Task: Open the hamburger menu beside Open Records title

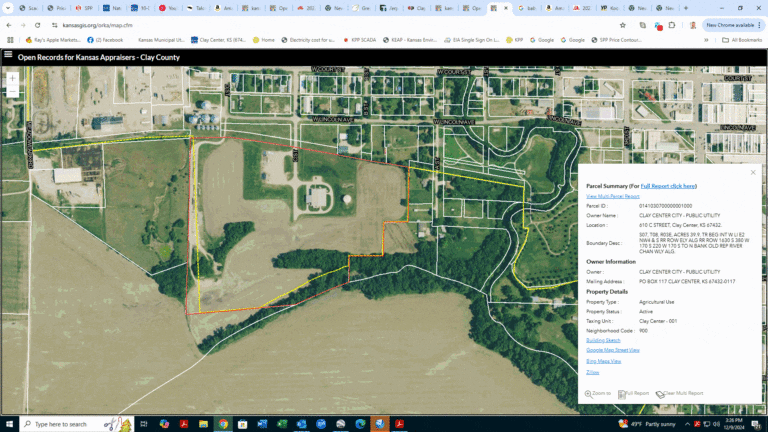Action: pos(8,56)
